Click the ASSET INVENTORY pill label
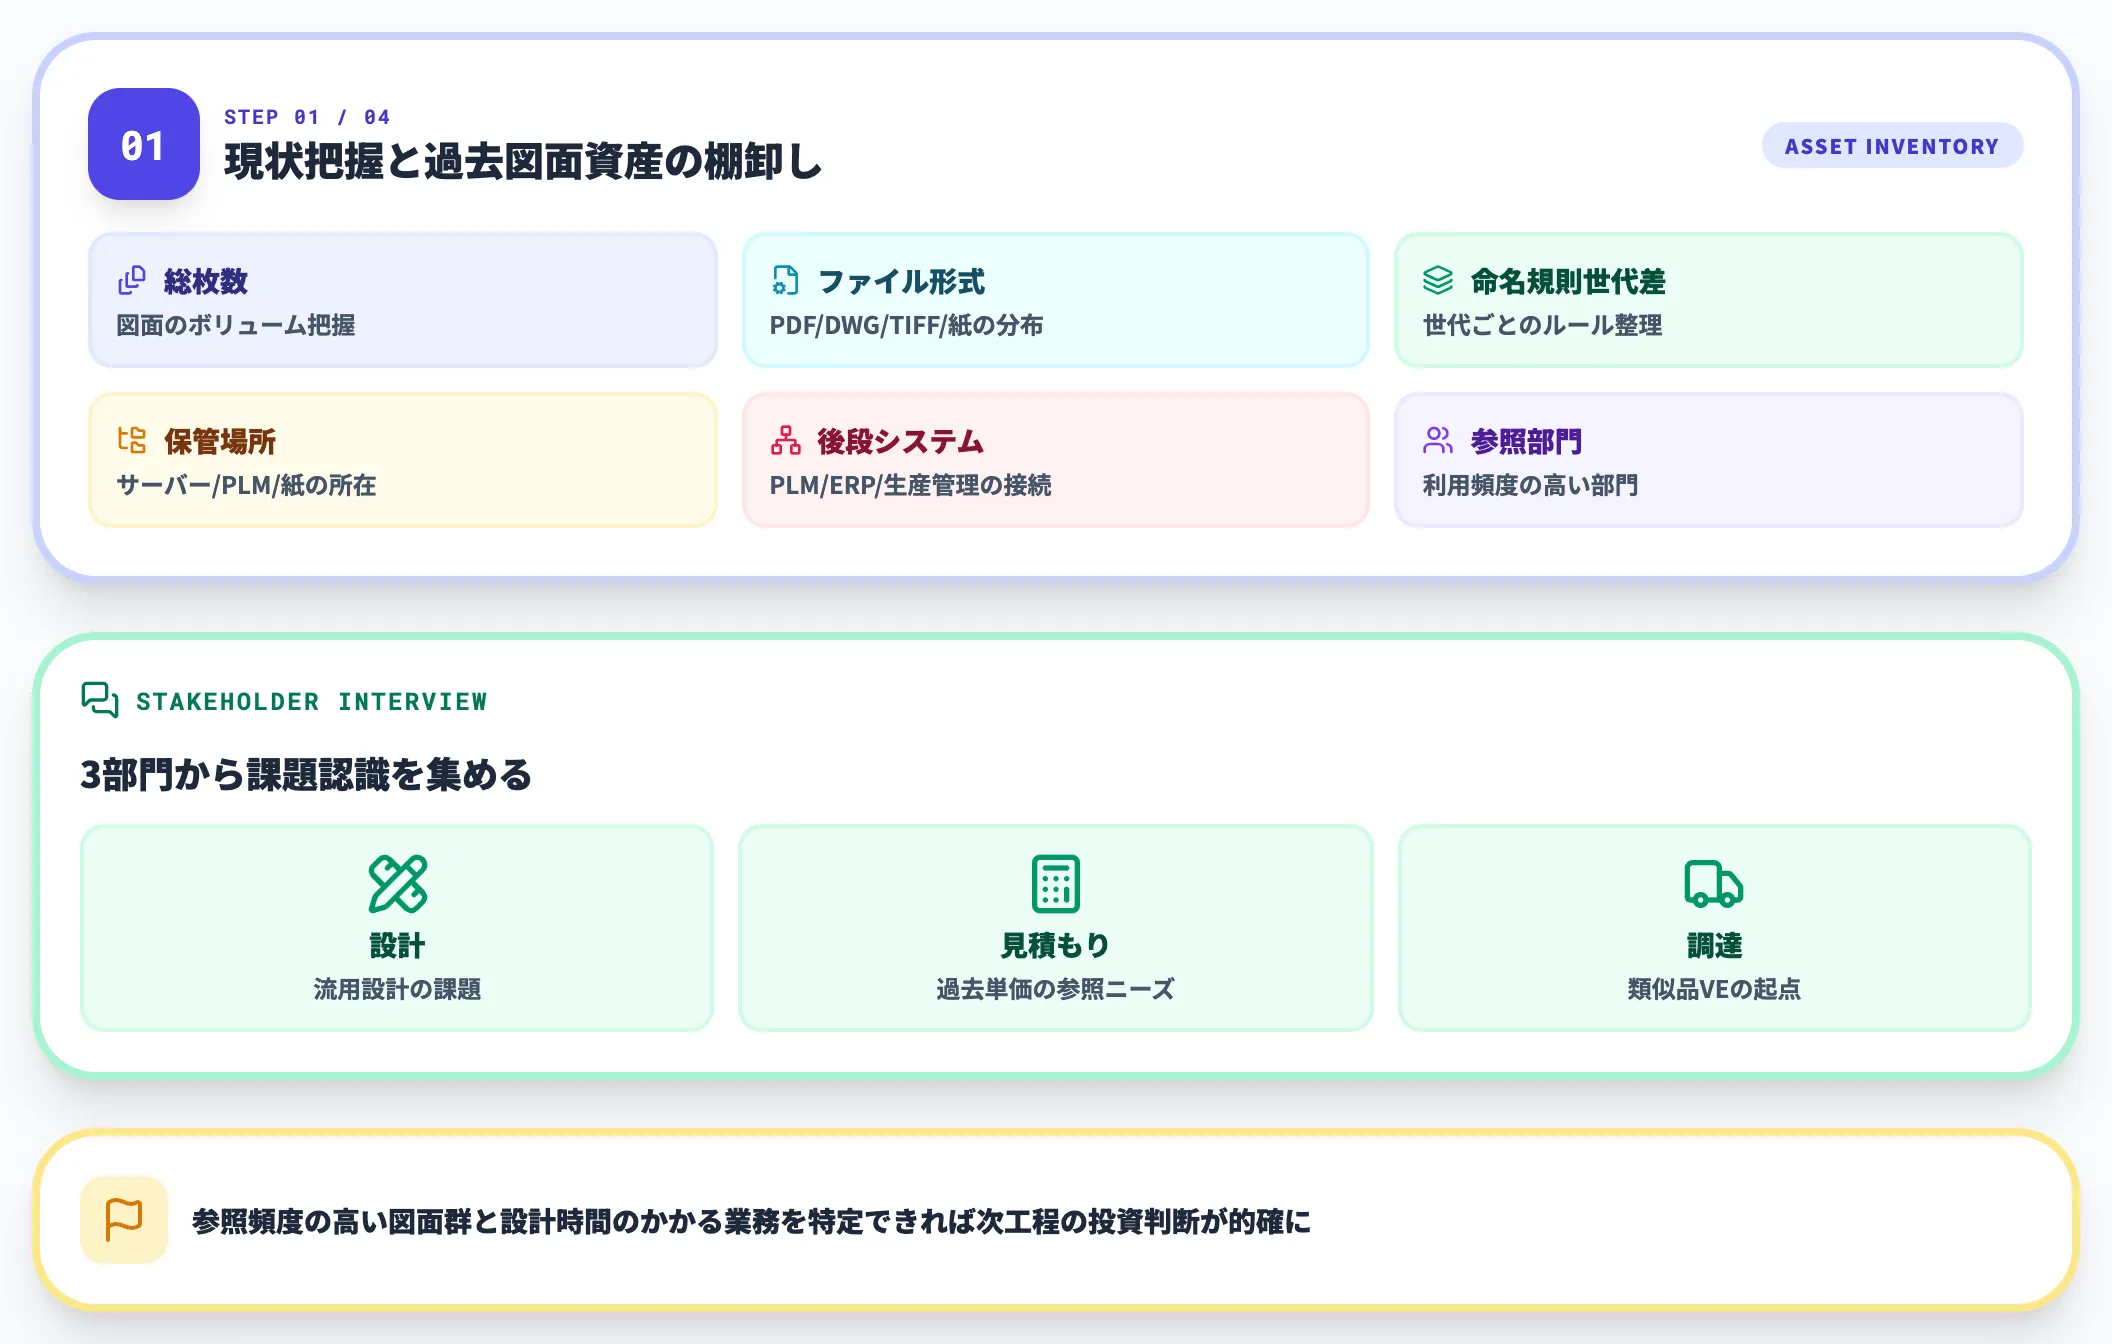This screenshot has height=1344, width=2112. click(1892, 145)
